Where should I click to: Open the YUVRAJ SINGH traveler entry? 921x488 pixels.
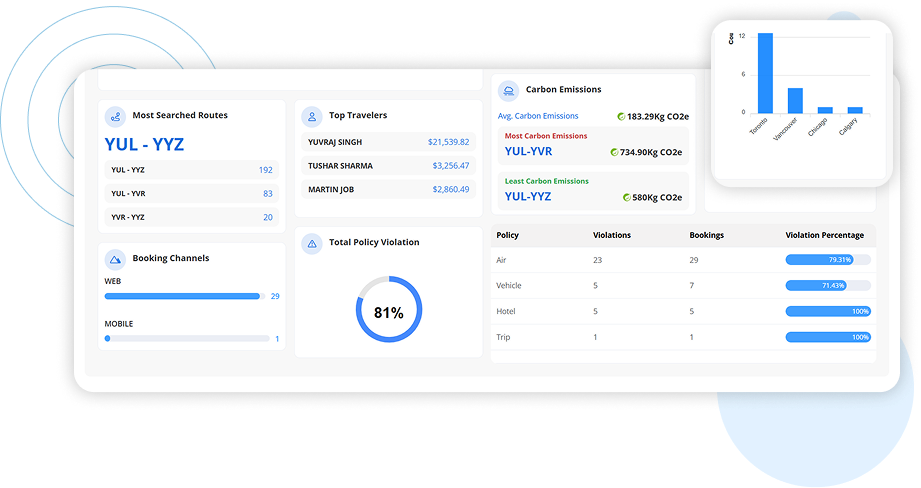[x=388, y=142]
